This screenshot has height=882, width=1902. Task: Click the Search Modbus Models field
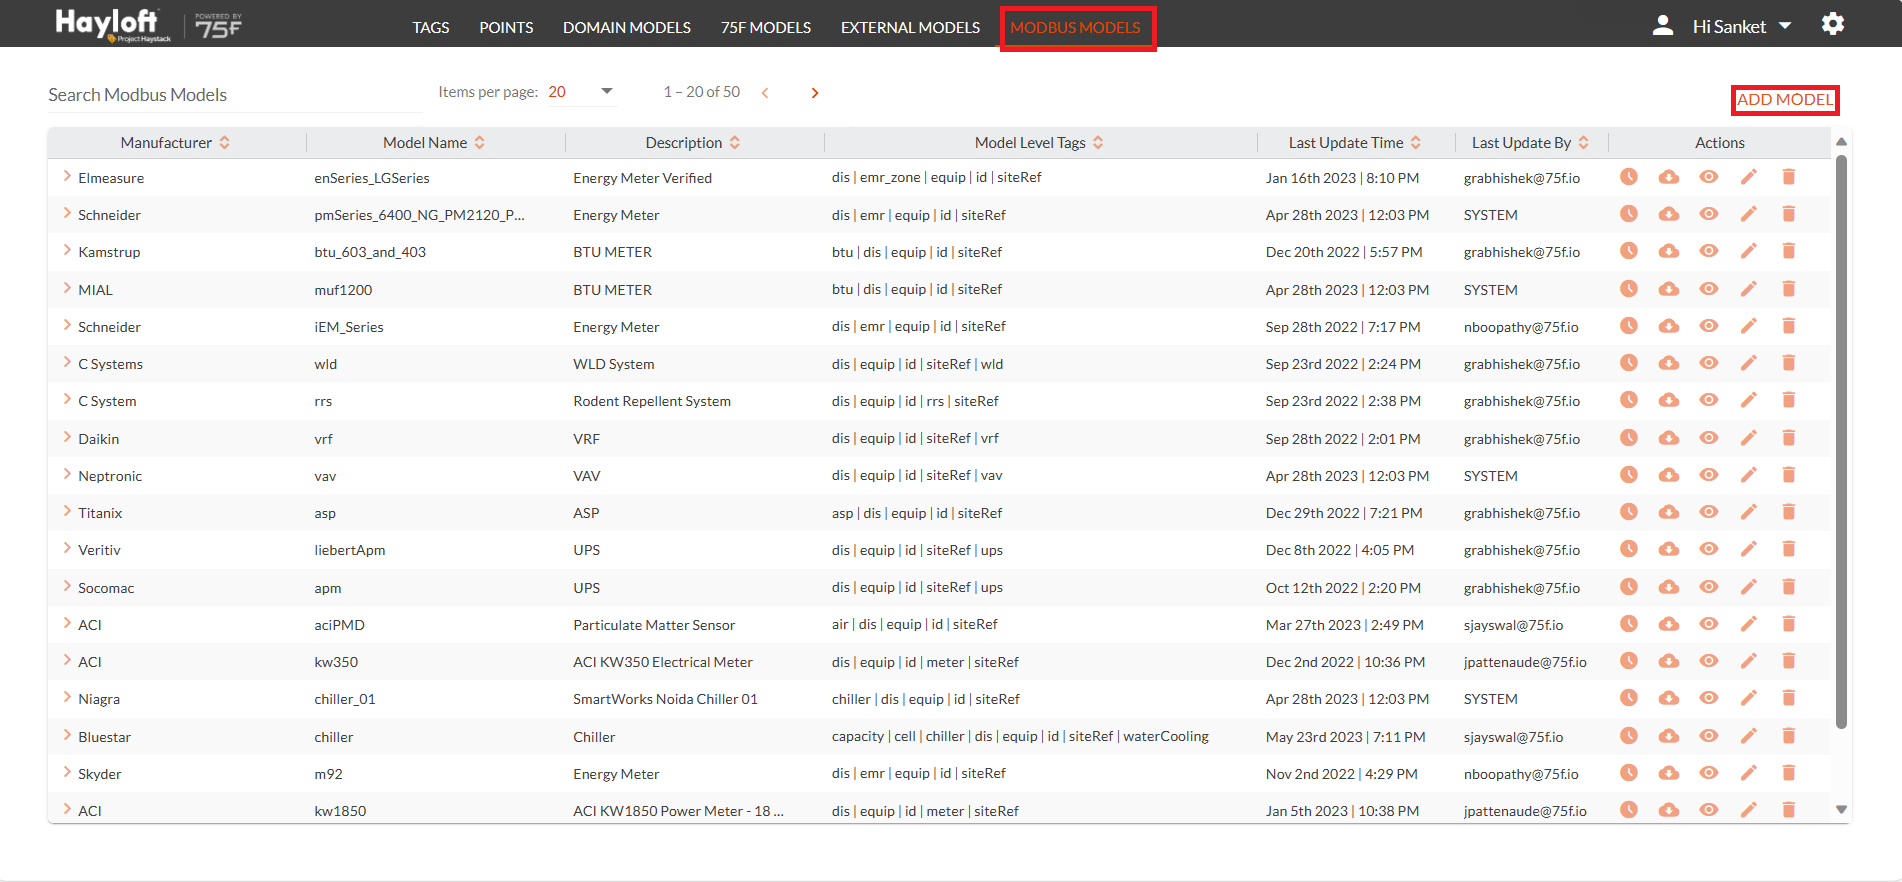[235, 95]
